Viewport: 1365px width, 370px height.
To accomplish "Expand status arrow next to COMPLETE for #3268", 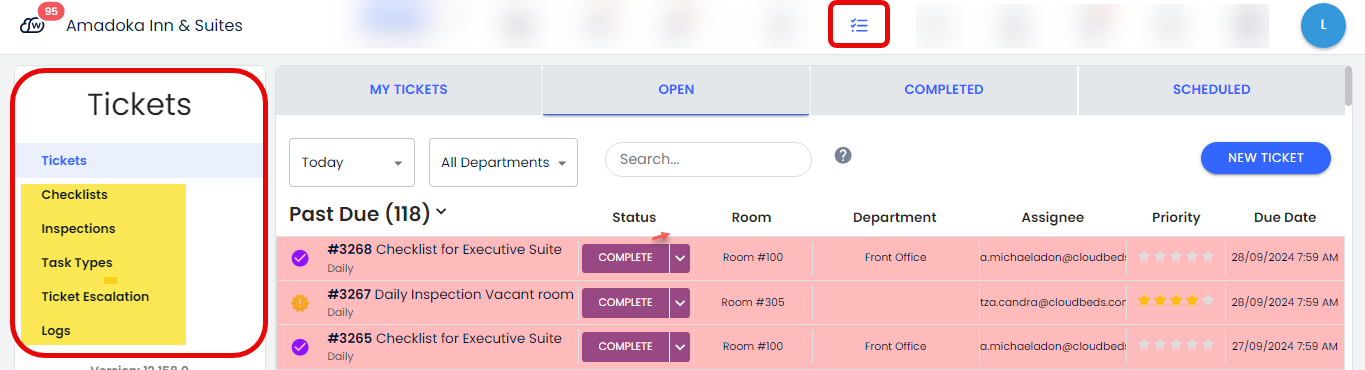I will coord(680,258).
